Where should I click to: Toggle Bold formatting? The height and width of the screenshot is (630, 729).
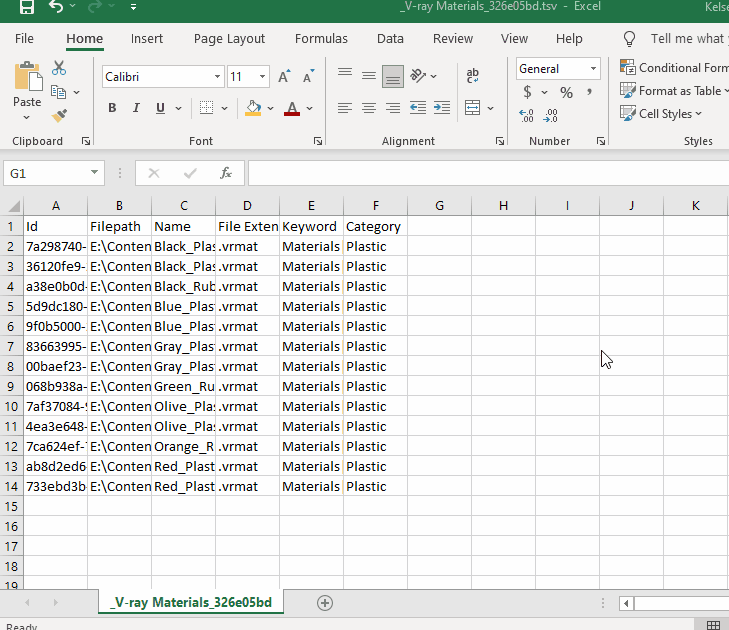pyautogui.click(x=112, y=108)
